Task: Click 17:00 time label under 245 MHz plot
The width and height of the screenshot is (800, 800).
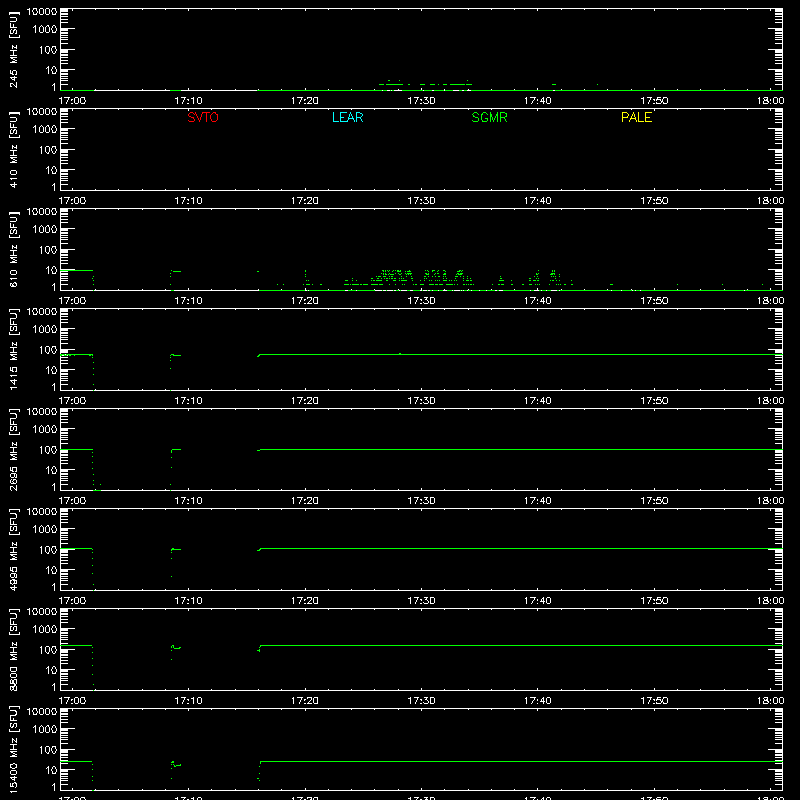Action: [72, 101]
